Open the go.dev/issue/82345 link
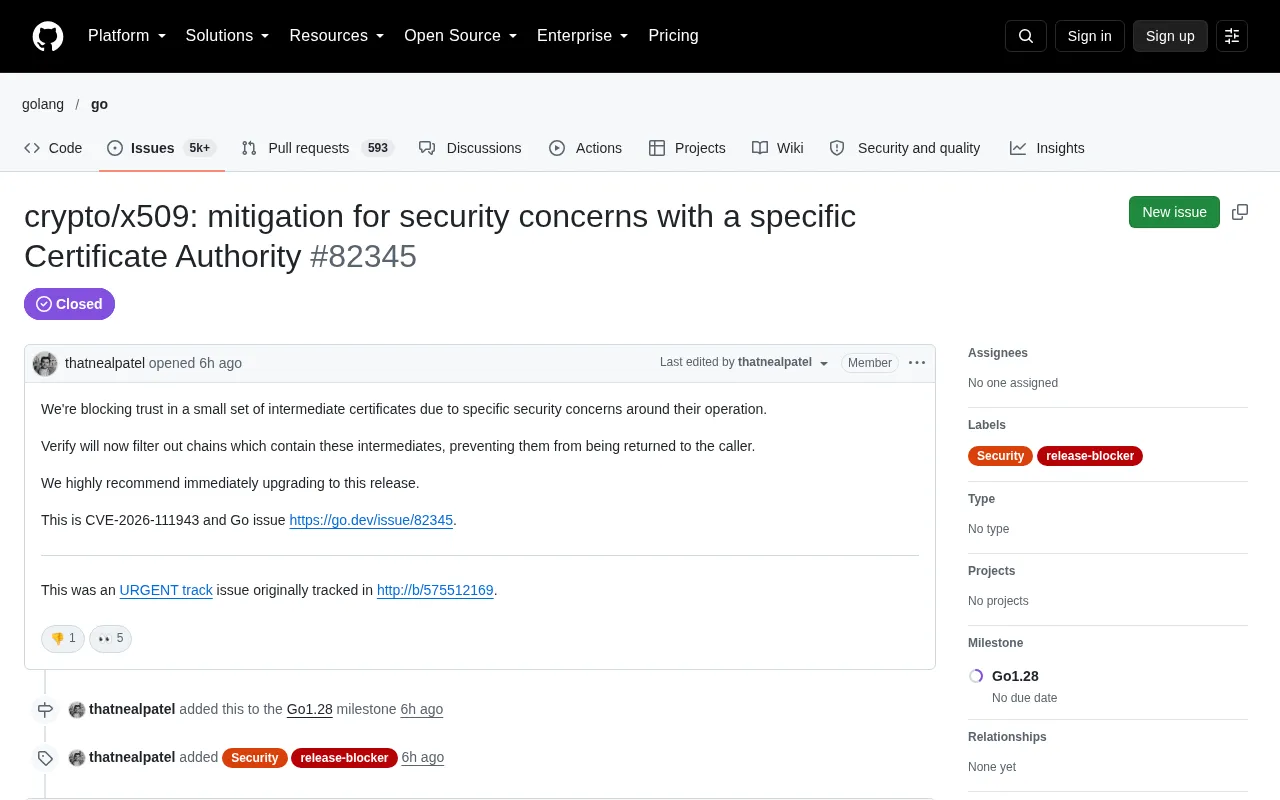1280x800 pixels. (371, 520)
